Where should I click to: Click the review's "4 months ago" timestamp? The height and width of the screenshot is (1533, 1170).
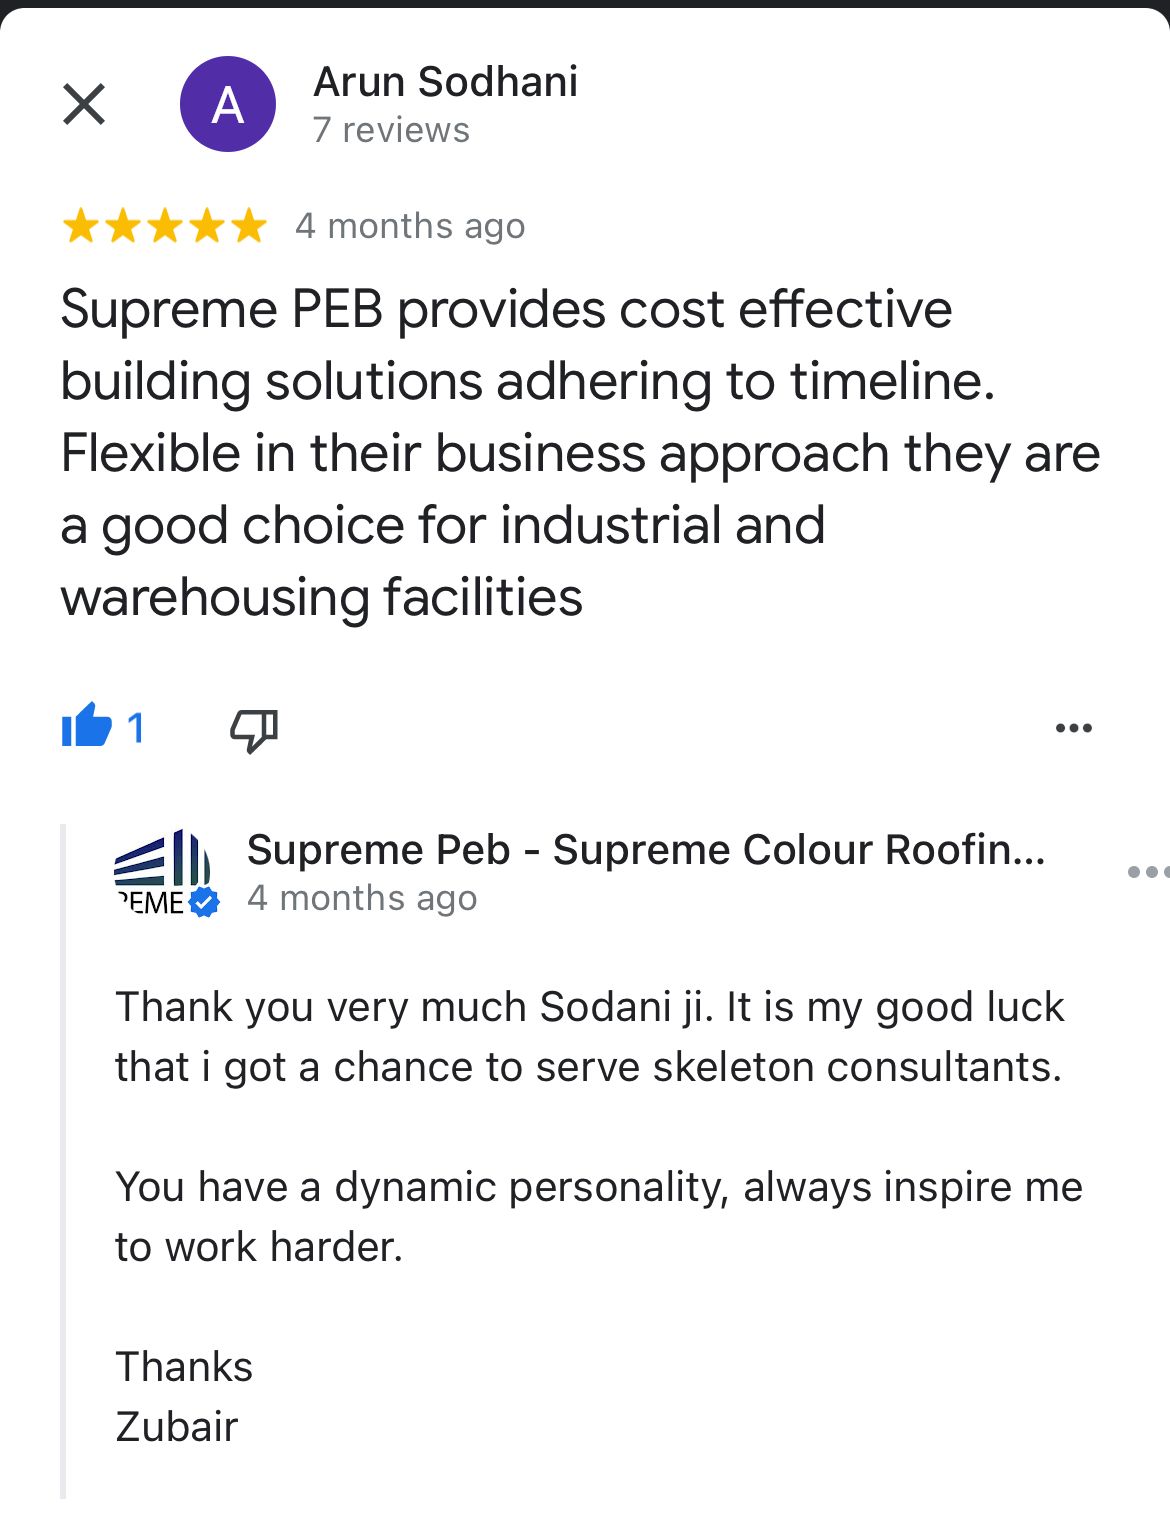[410, 227]
